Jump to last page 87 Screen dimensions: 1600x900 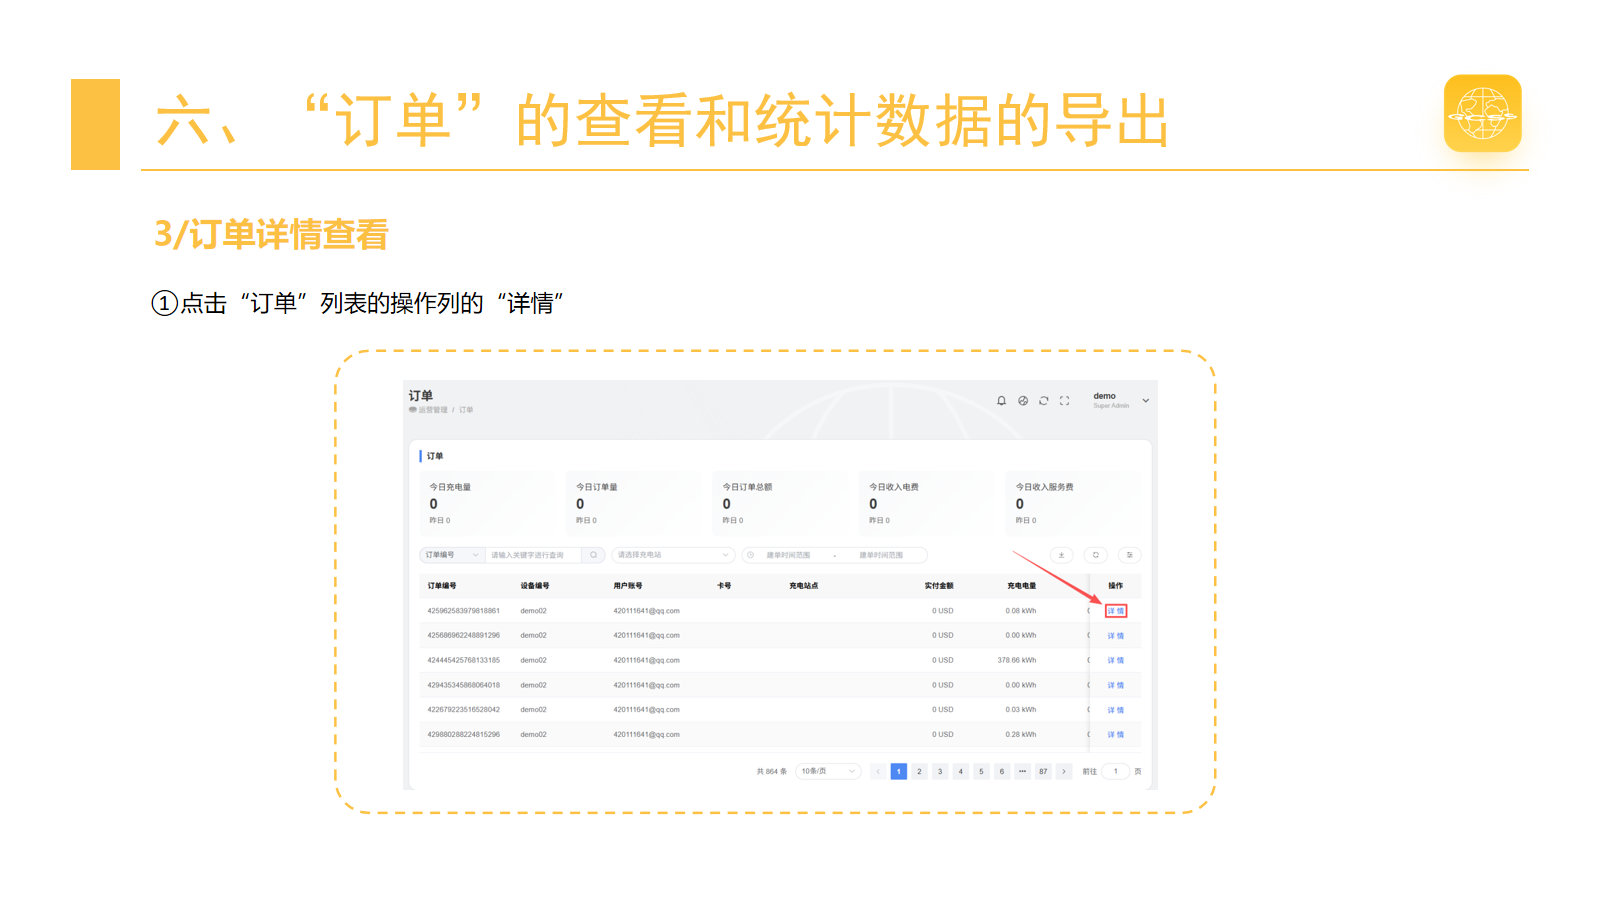coord(1043,771)
